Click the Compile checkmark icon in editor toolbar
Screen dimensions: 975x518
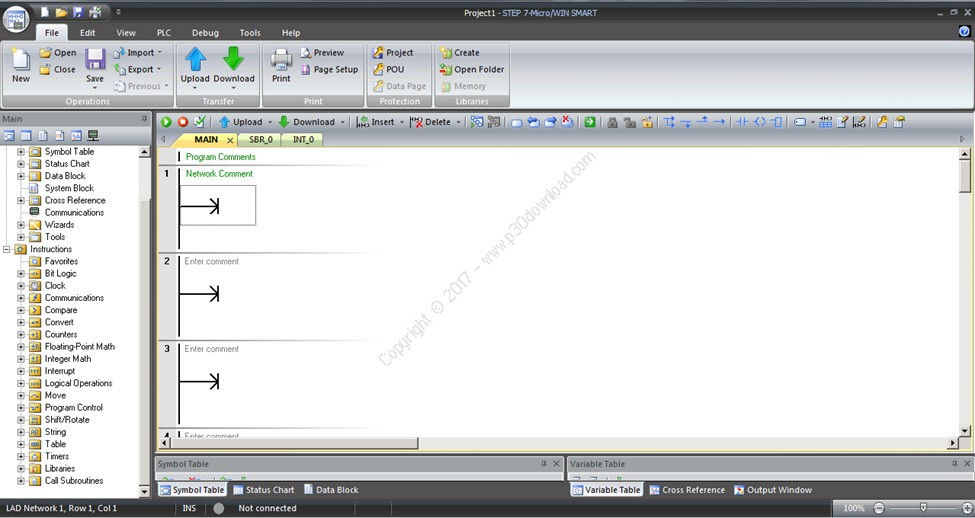(200, 122)
